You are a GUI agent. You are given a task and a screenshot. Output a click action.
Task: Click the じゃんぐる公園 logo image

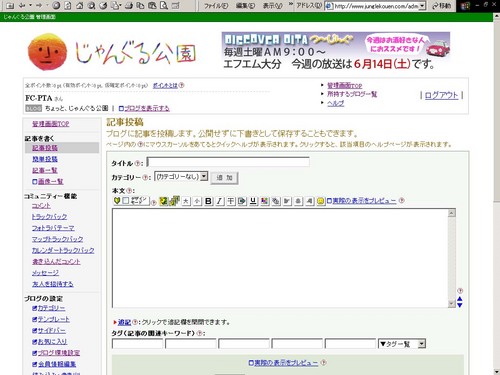tap(112, 52)
